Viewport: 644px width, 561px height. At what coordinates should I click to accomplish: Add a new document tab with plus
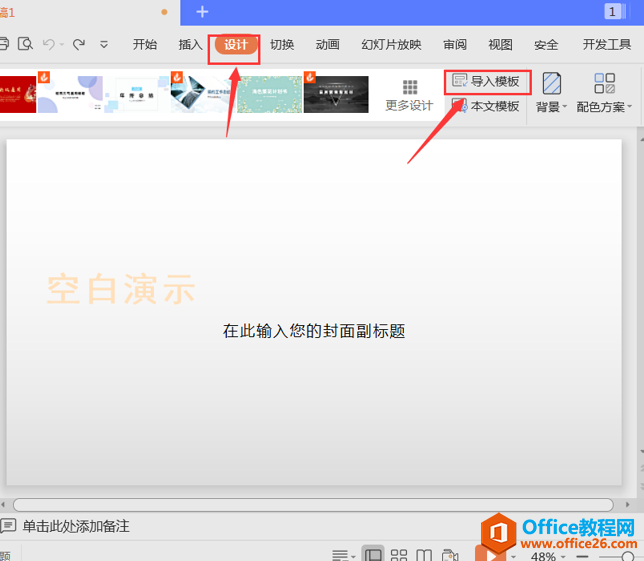(x=202, y=12)
